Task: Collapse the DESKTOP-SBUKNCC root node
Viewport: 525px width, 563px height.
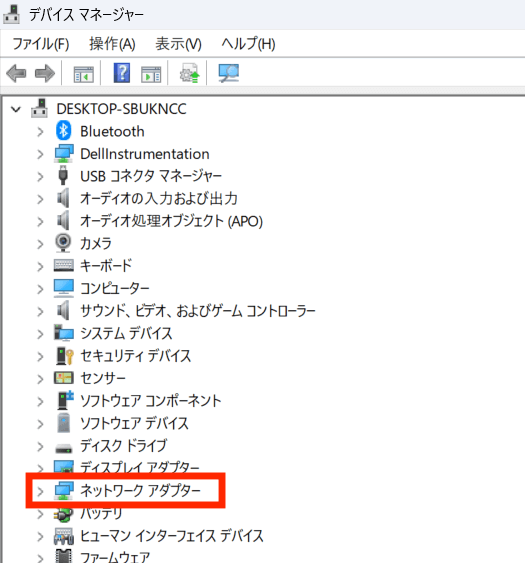Action: click(x=16, y=109)
